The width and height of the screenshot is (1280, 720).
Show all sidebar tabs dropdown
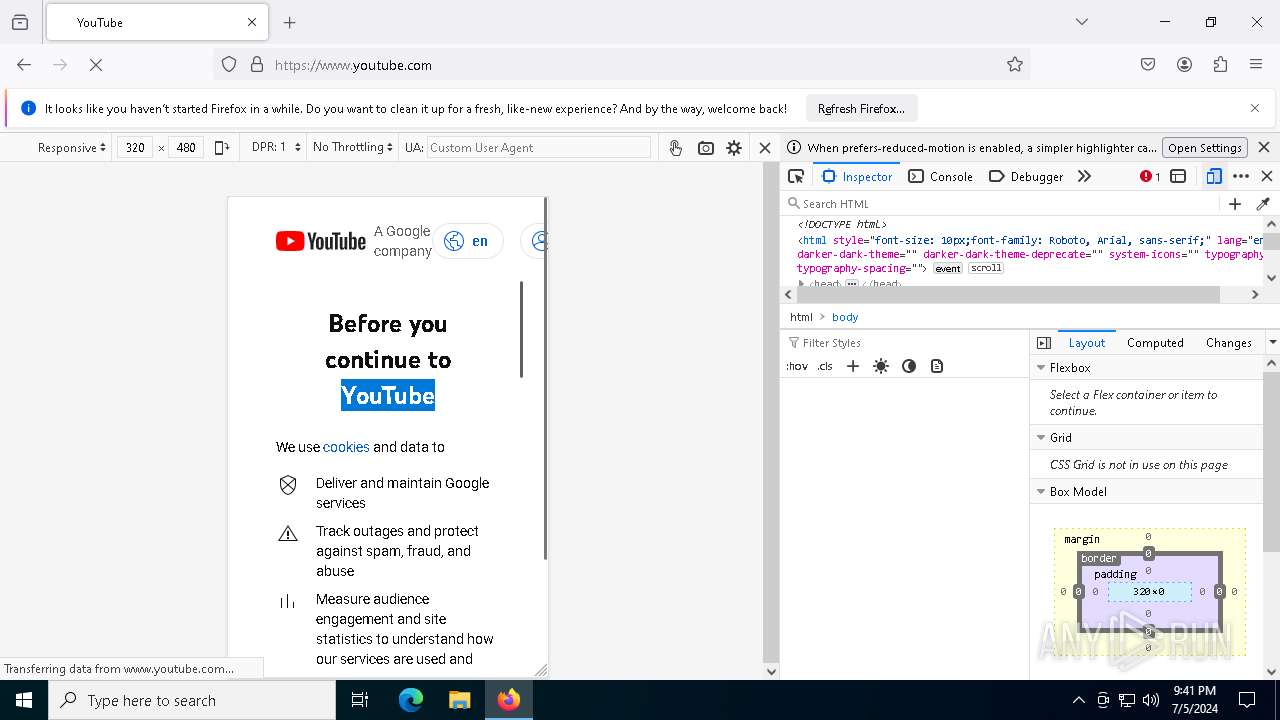[1272, 342]
